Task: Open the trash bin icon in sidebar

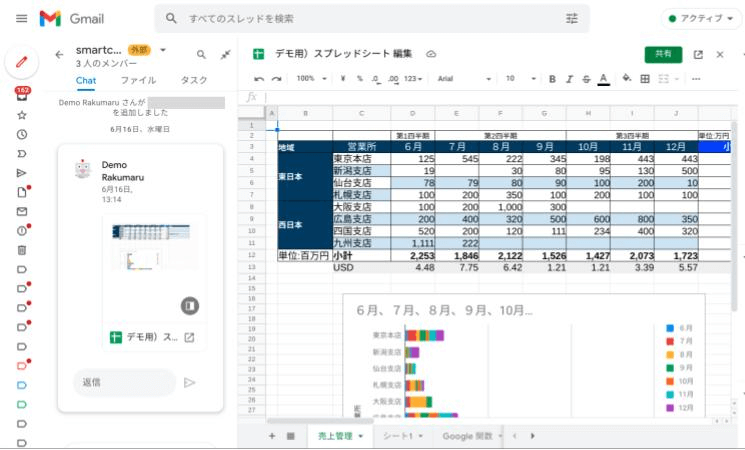Action: click(22, 250)
